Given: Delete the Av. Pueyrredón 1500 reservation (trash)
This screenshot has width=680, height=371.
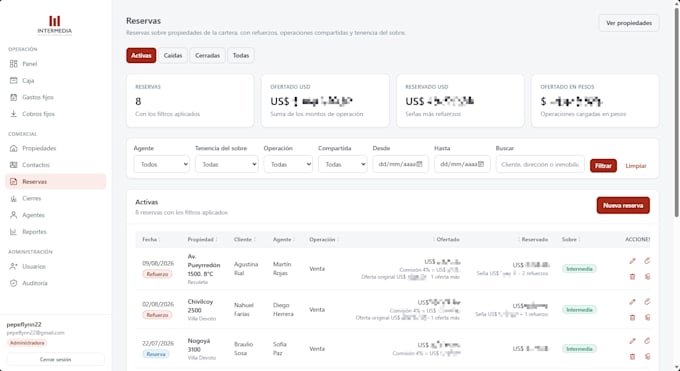Looking at the screenshot, I should click(632, 276).
